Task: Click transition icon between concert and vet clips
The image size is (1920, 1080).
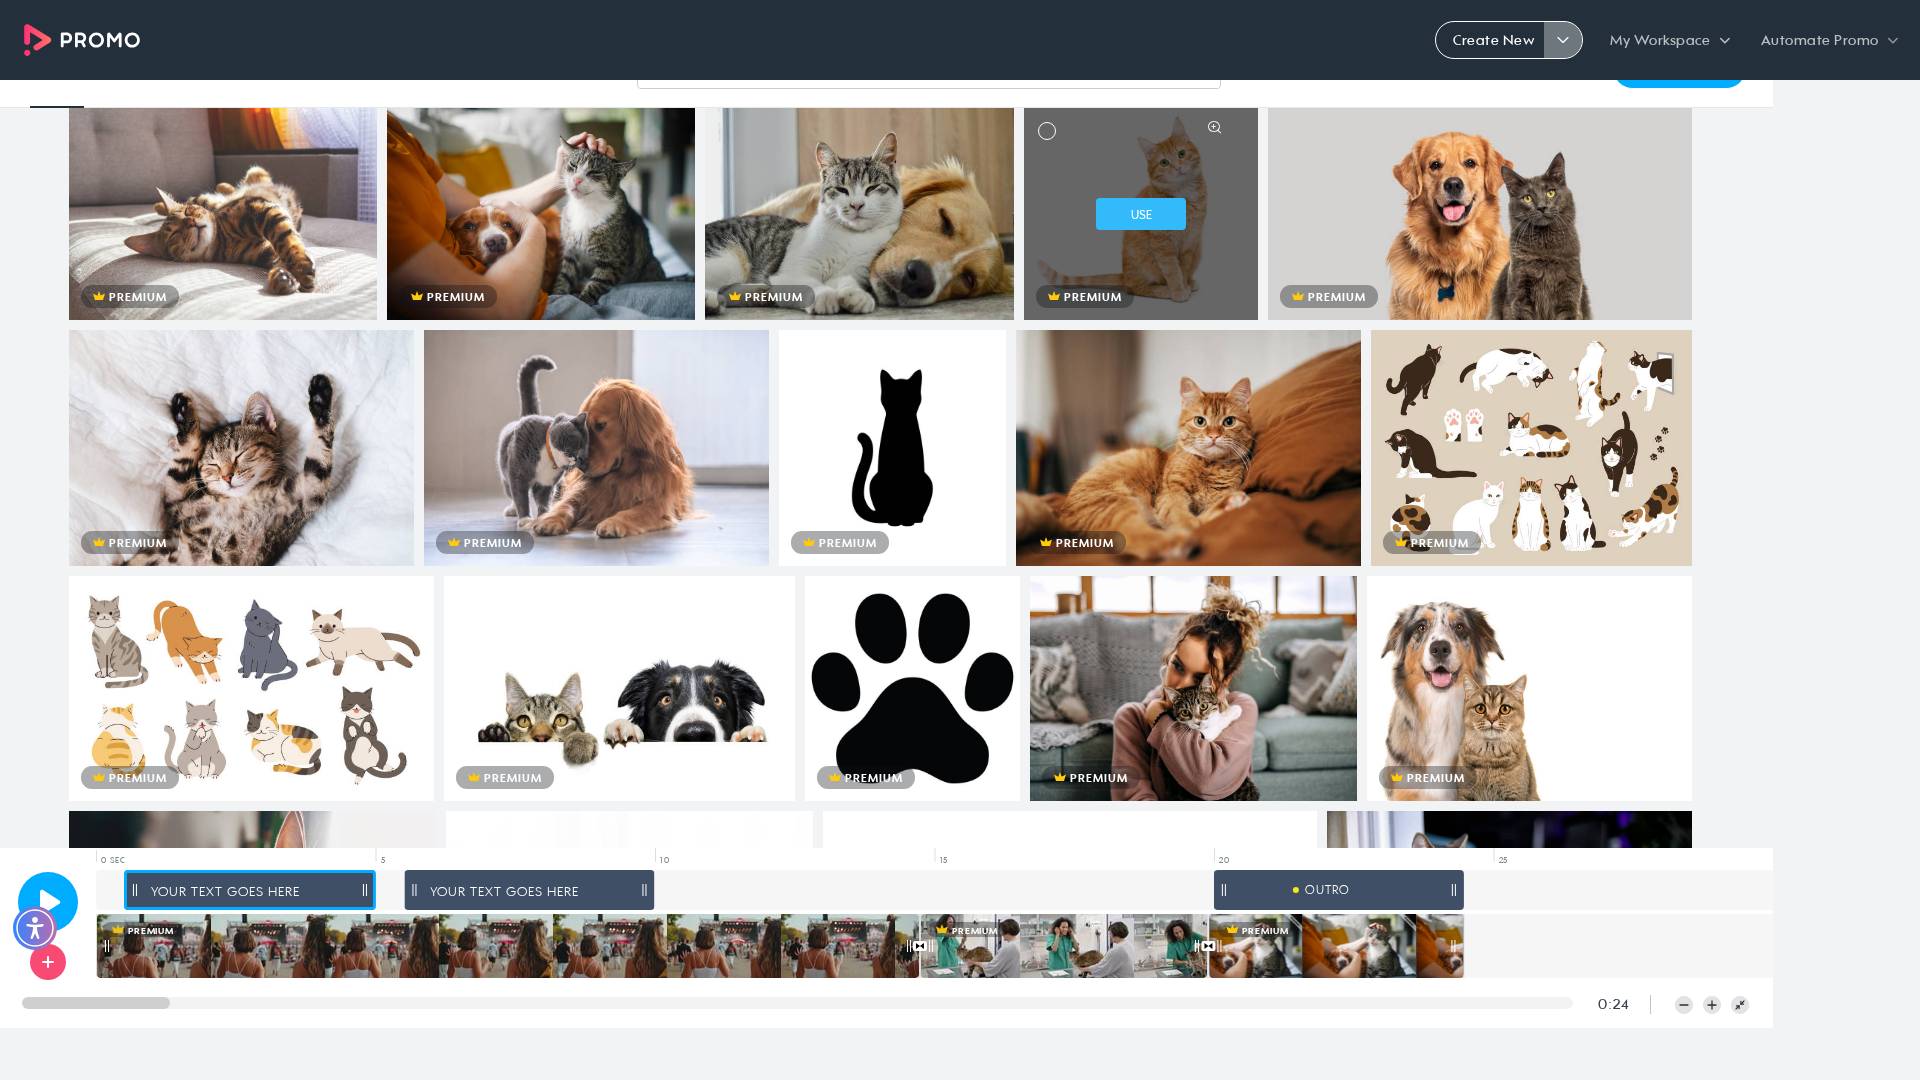Action: tap(920, 946)
